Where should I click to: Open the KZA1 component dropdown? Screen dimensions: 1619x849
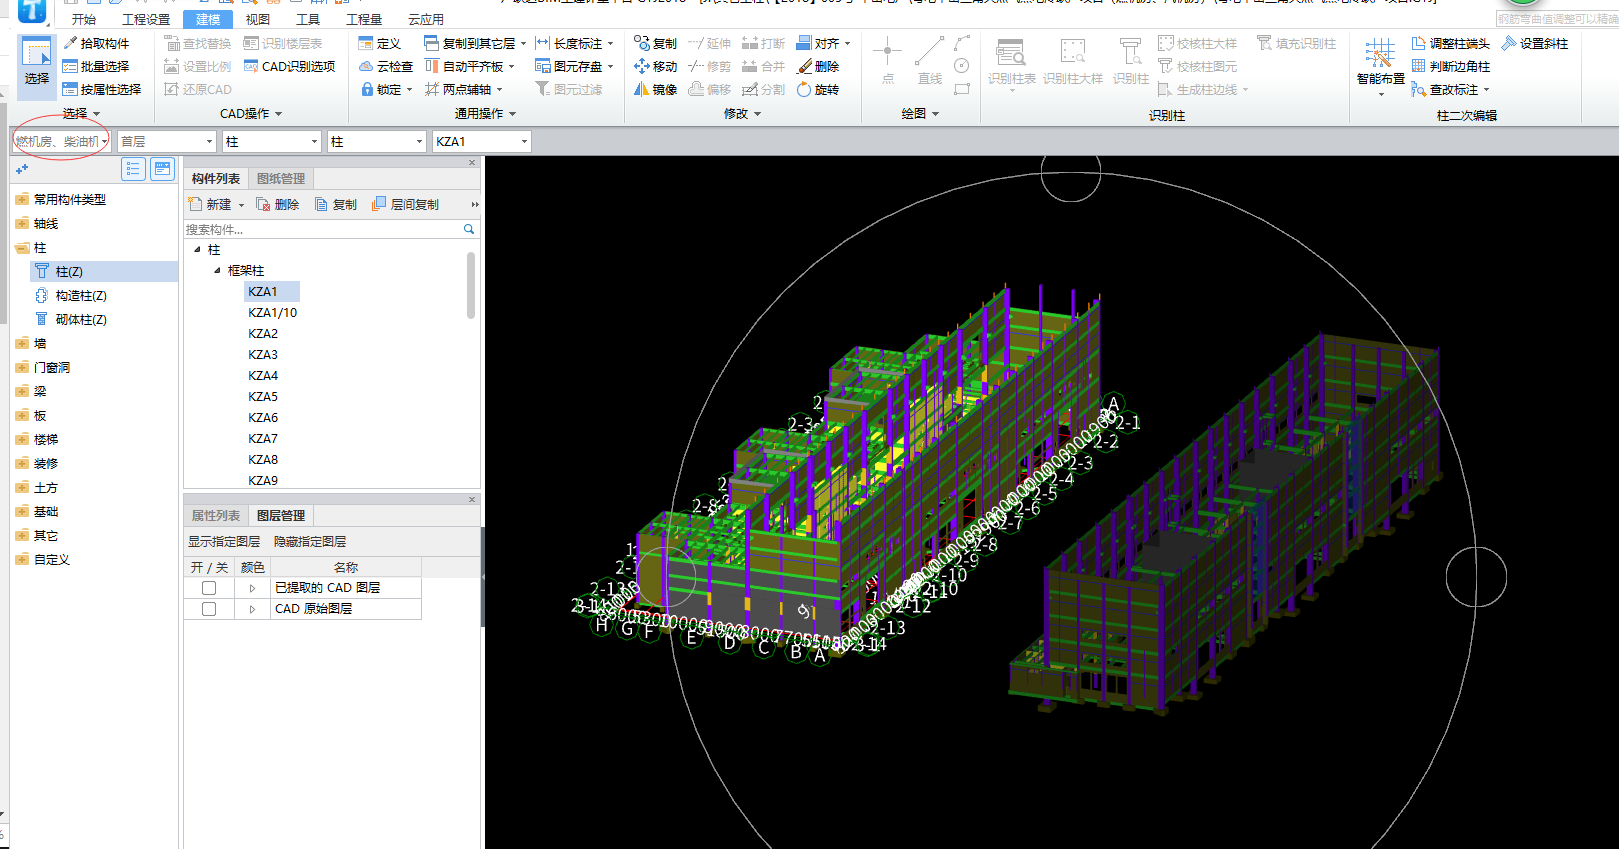click(481, 142)
